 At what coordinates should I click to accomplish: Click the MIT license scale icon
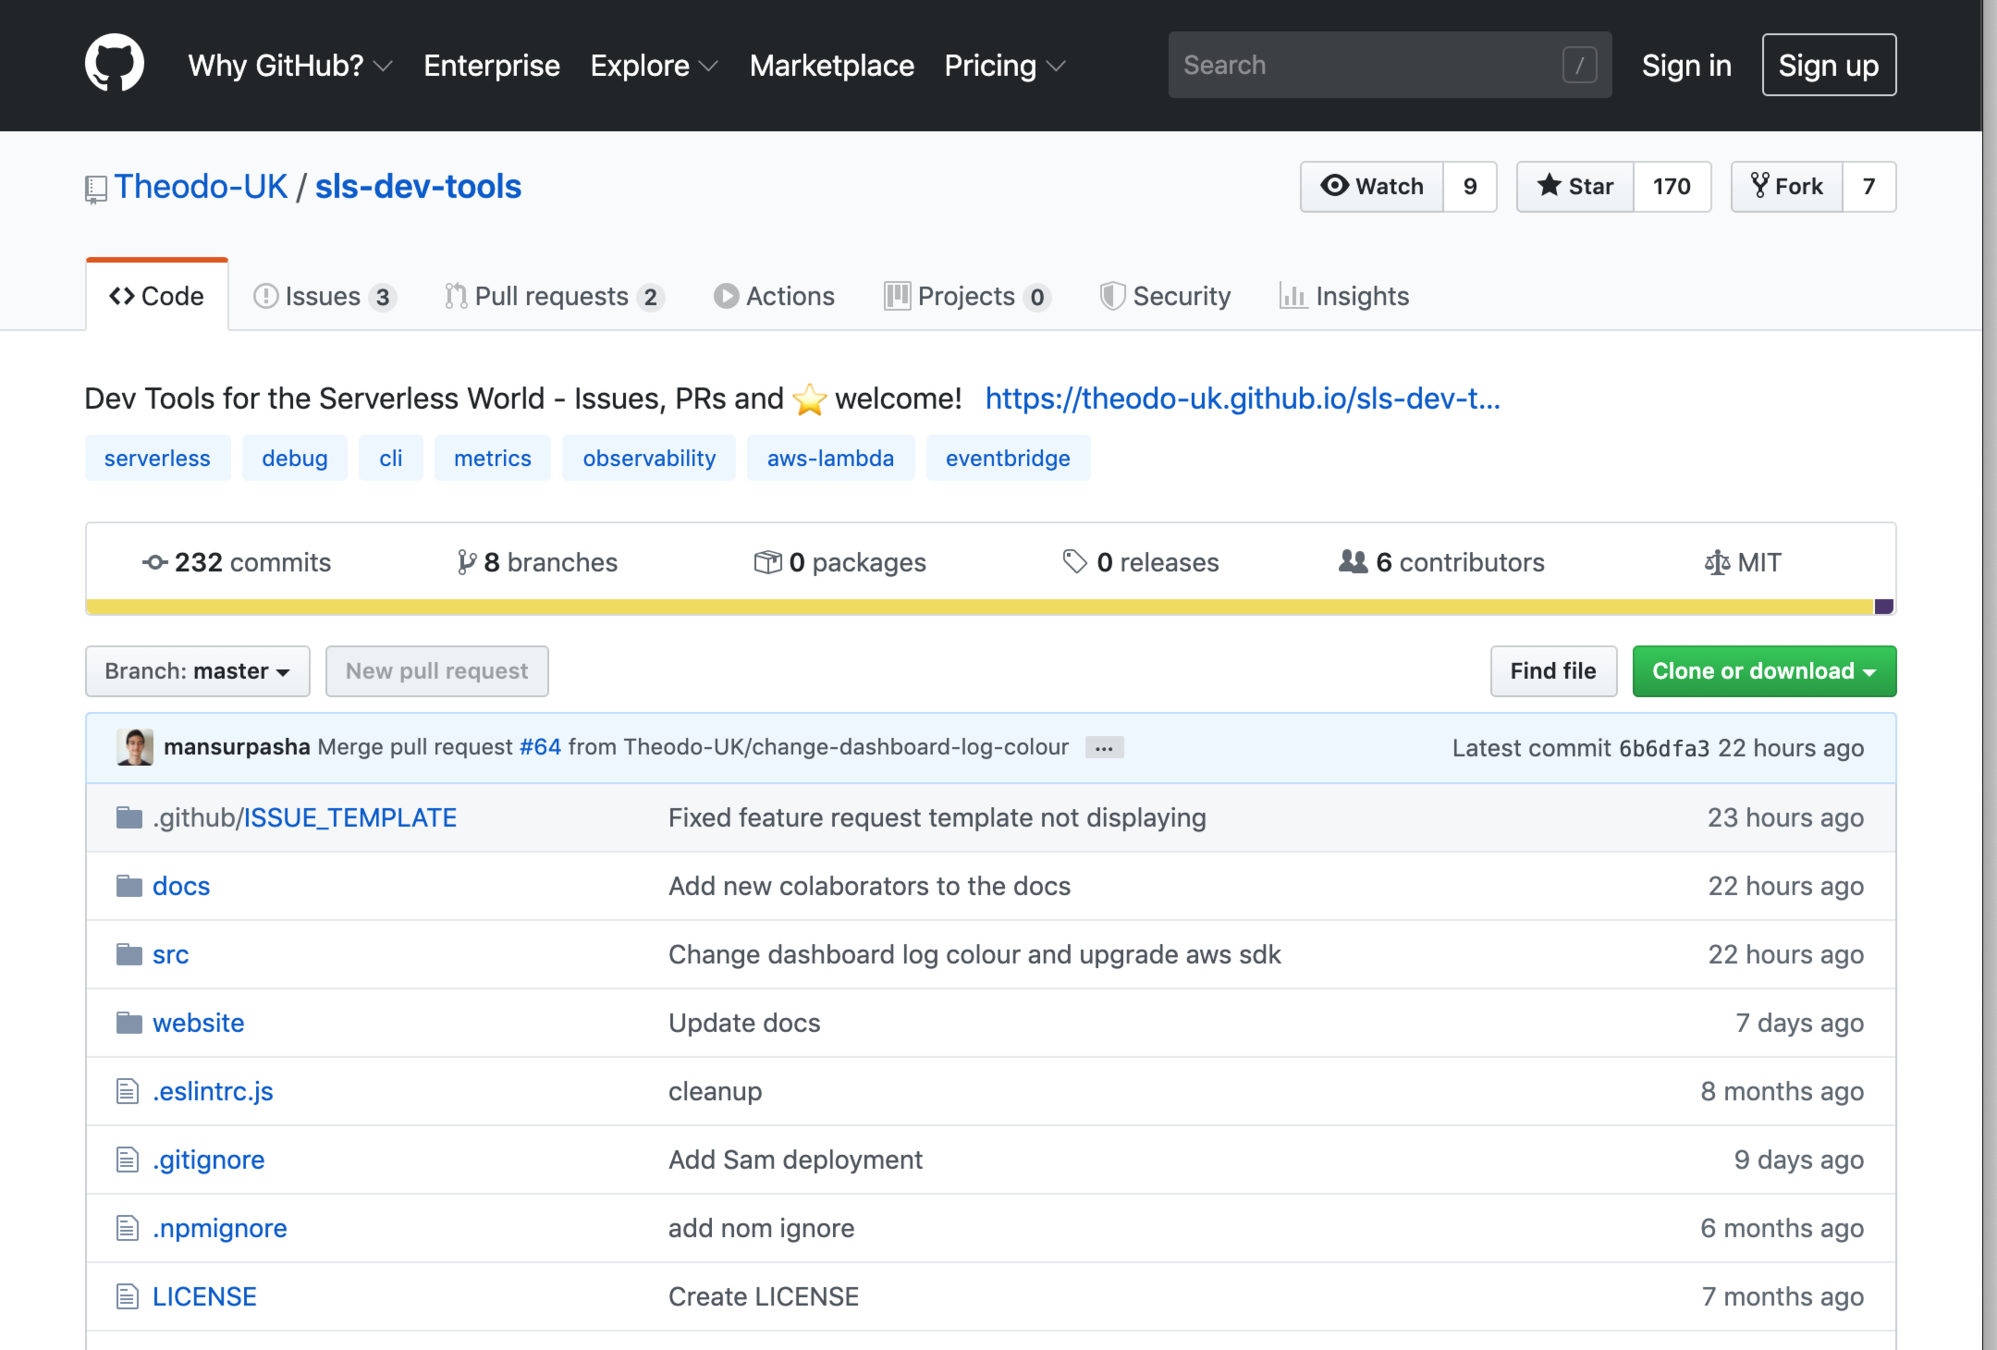1716,563
